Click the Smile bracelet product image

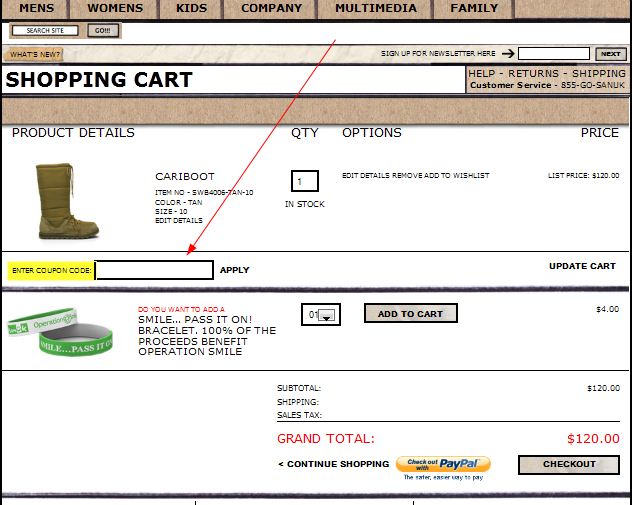60,332
